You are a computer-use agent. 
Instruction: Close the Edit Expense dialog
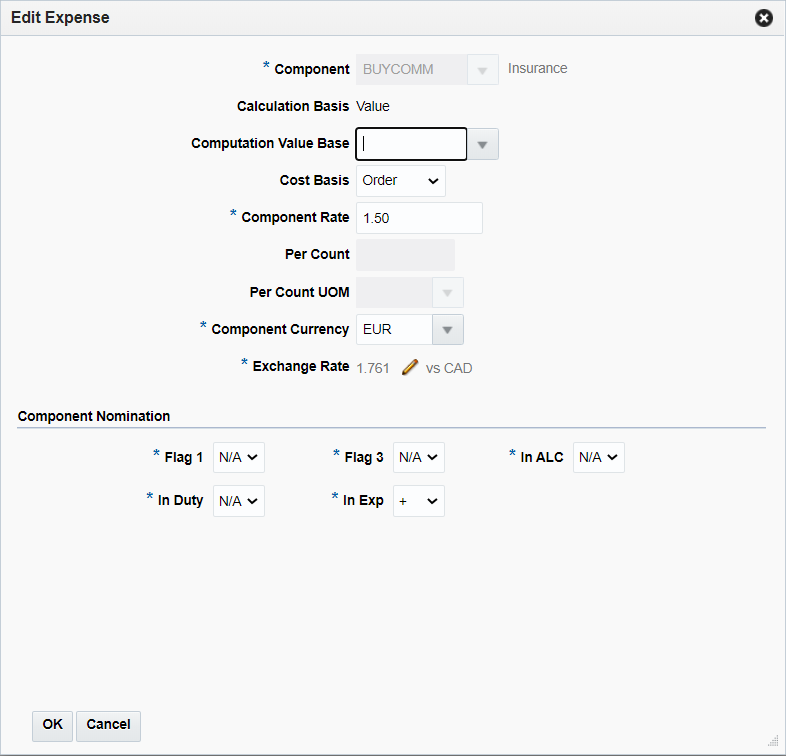tap(764, 18)
